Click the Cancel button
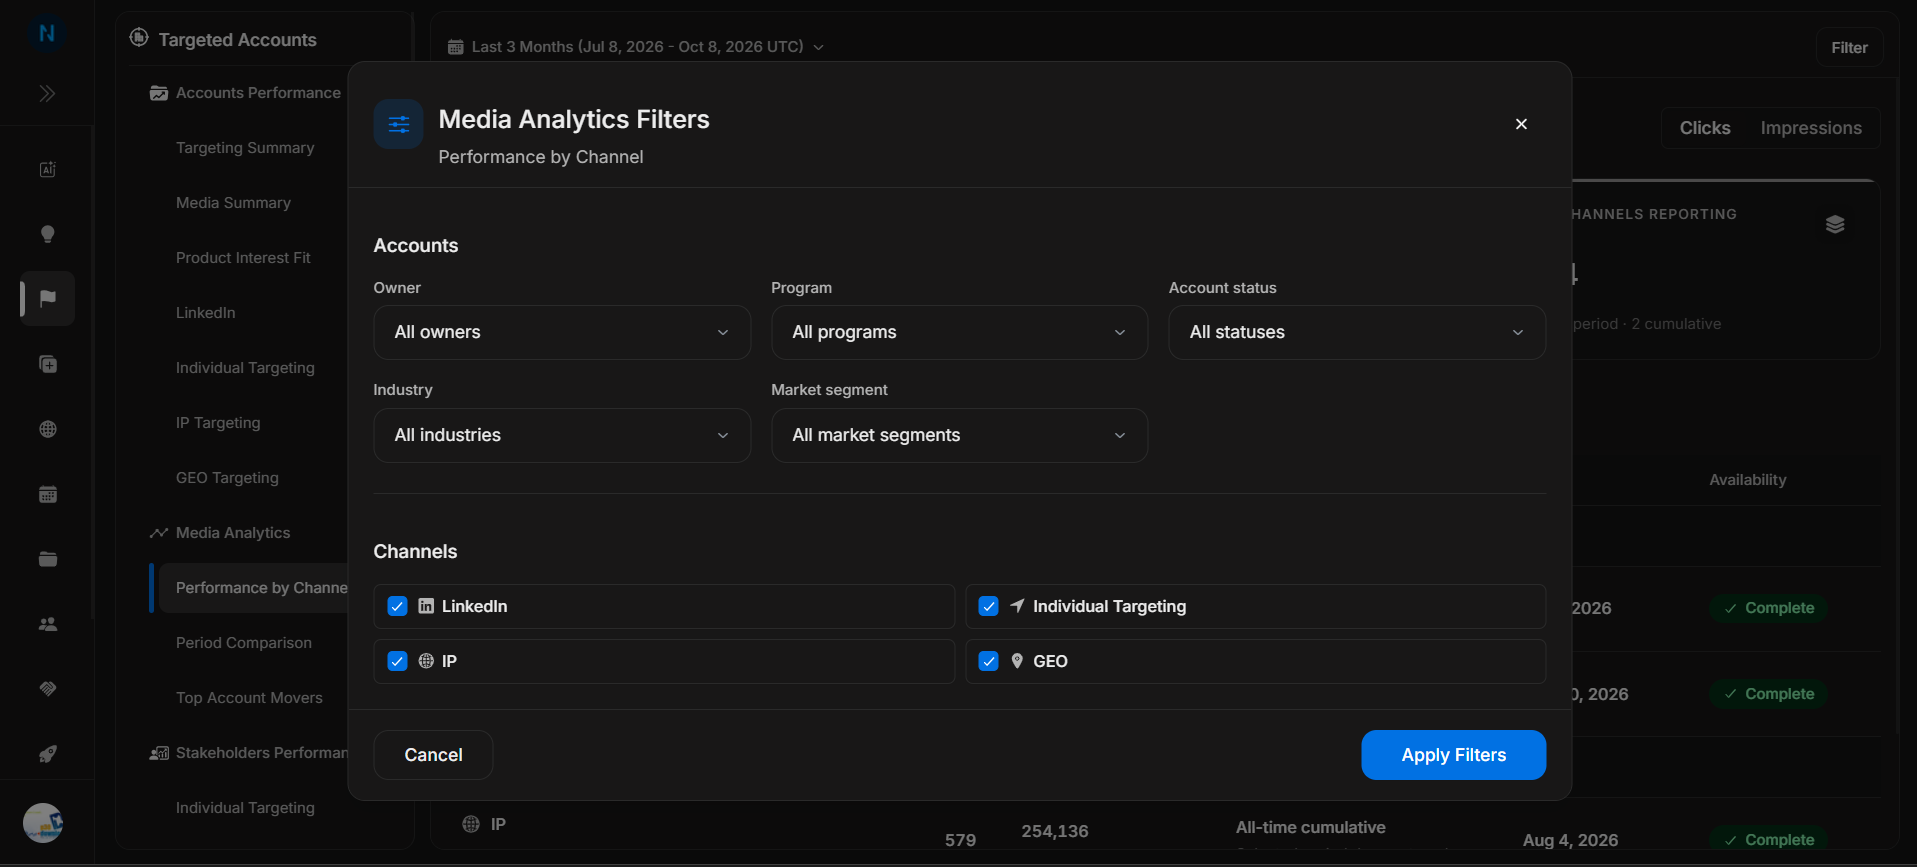Image resolution: width=1917 pixels, height=867 pixels. coord(433,755)
